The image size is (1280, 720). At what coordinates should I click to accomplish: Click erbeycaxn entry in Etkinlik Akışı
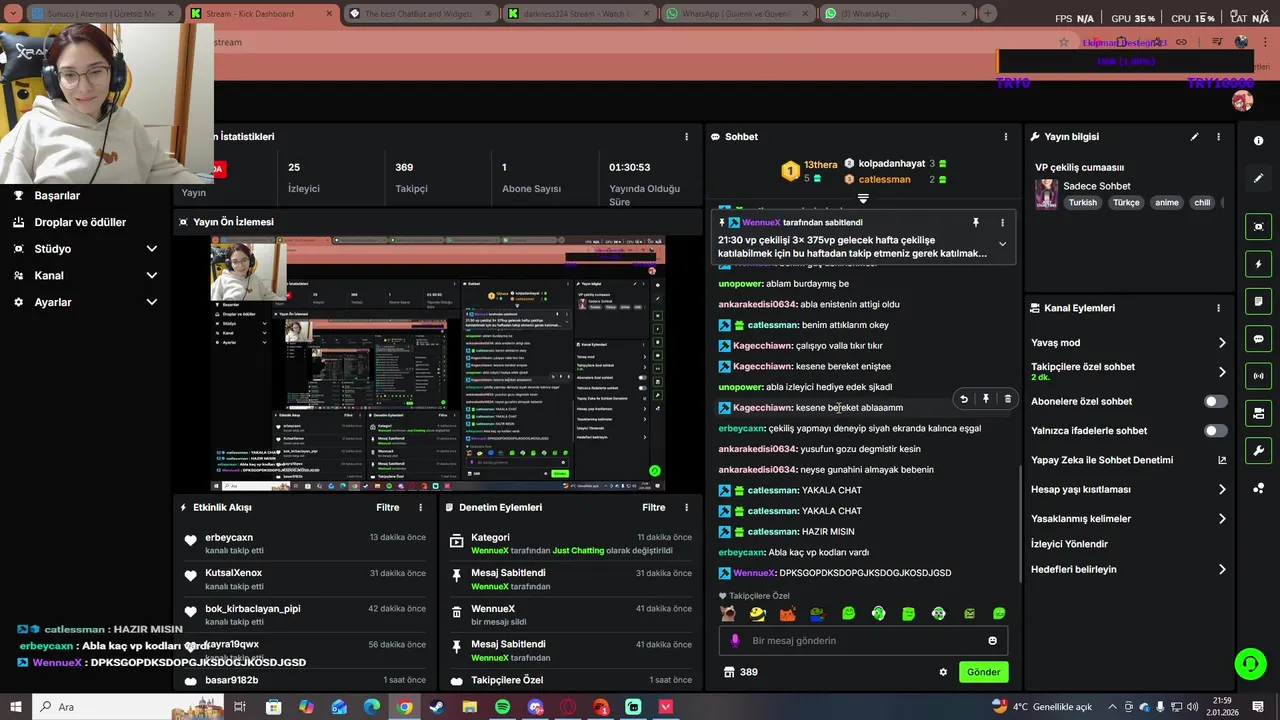pos(302,544)
